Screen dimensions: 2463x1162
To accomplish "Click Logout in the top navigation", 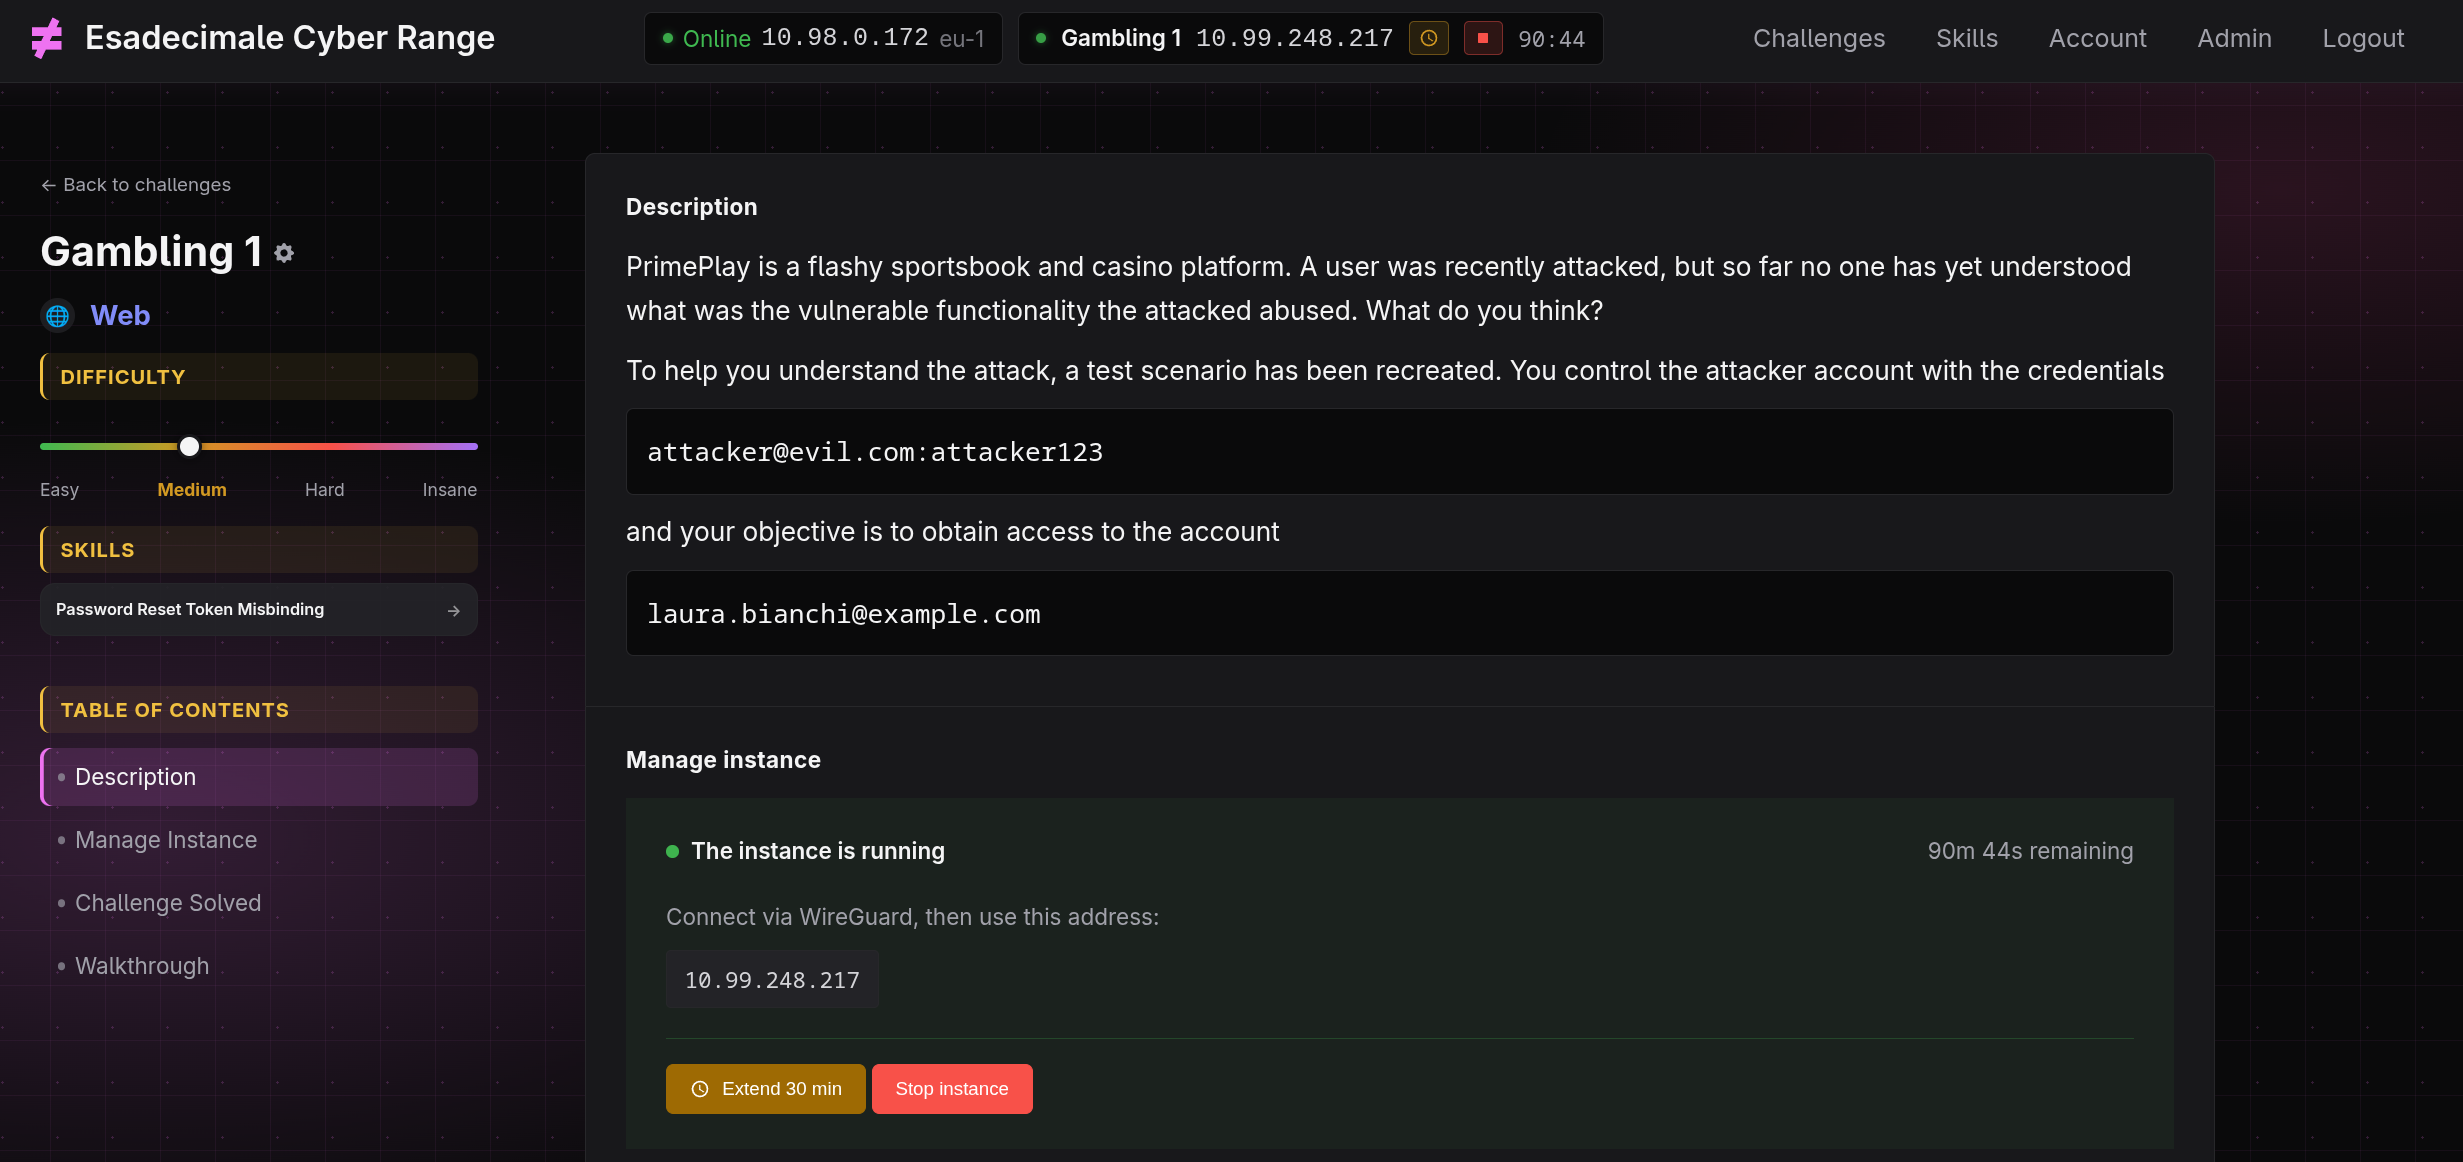I will pos(2363,38).
